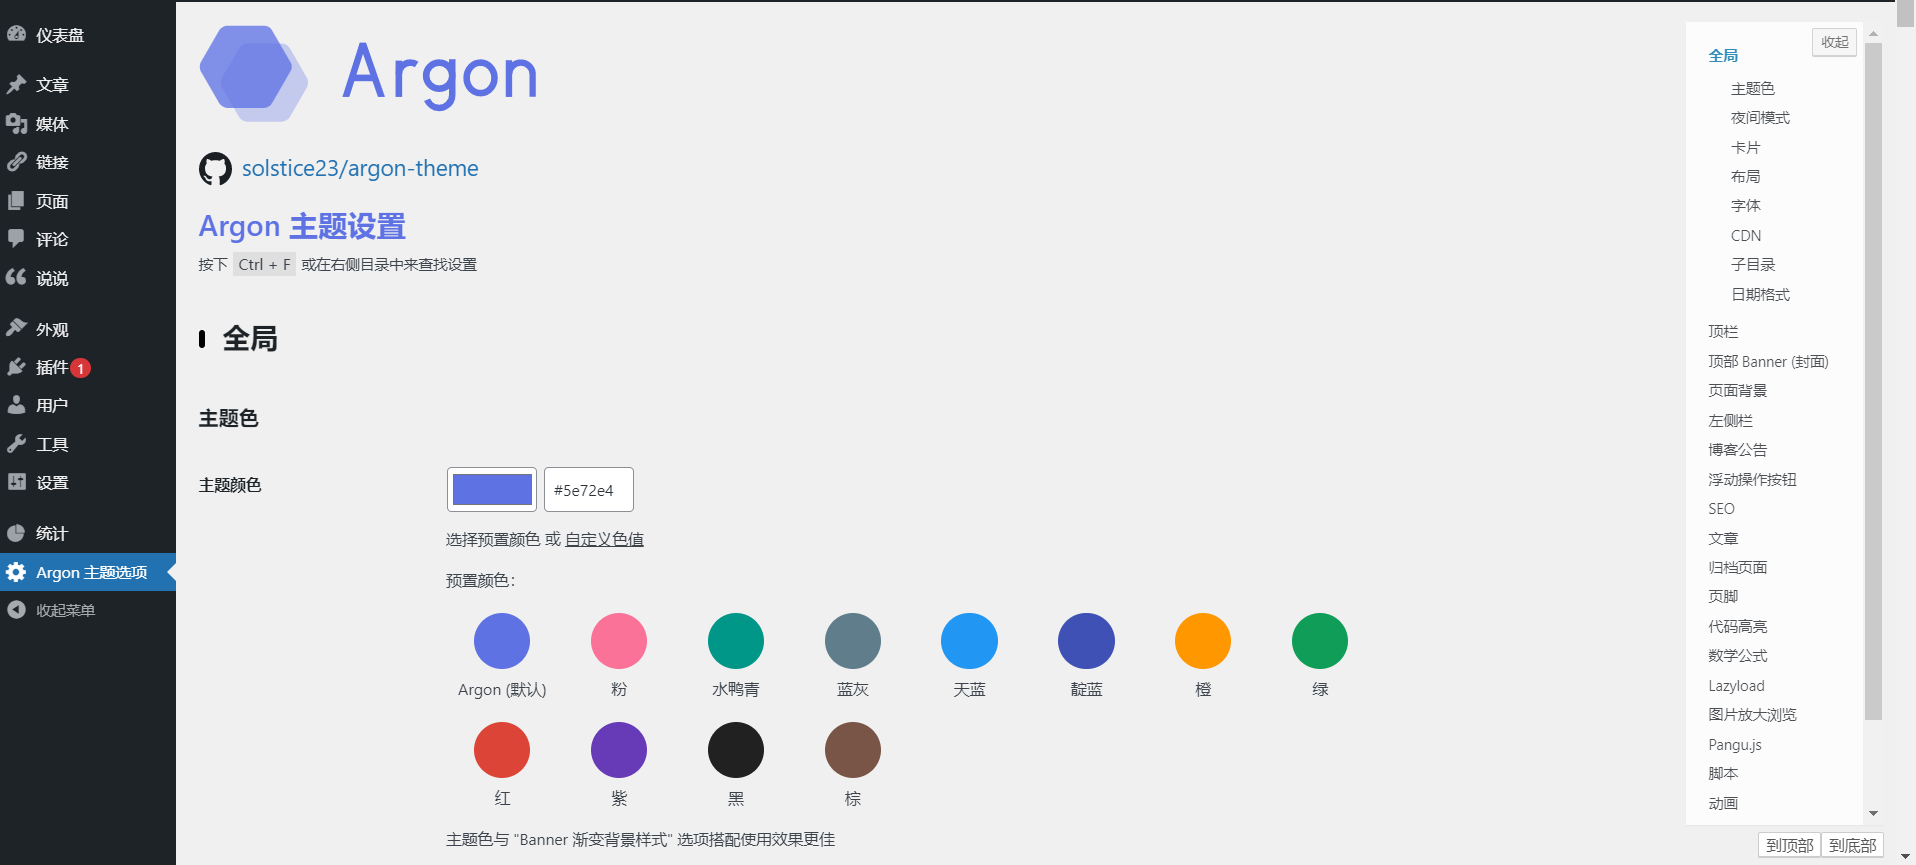Click the table of contents scrollbar thumb

(x=1873, y=380)
